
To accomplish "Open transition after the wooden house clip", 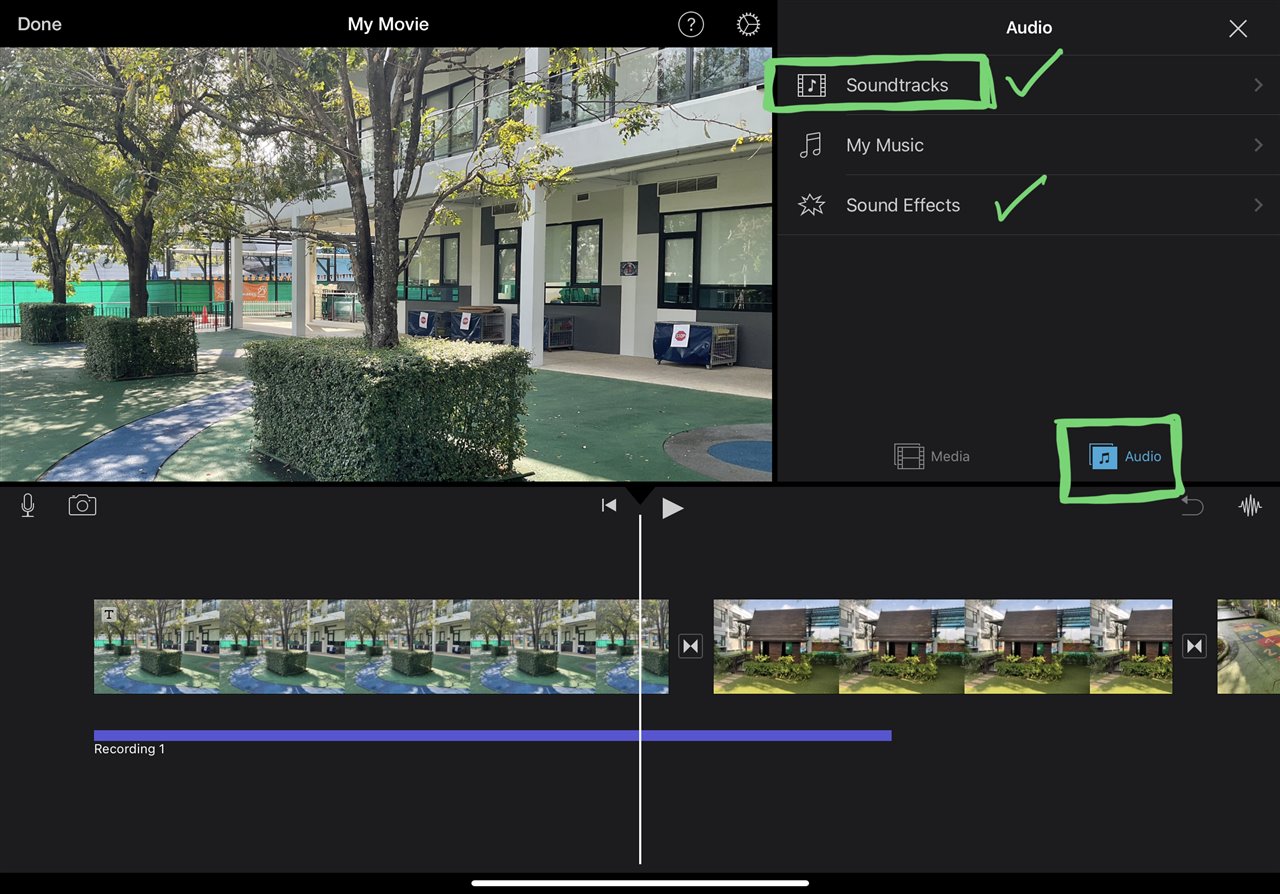I will [1194, 646].
